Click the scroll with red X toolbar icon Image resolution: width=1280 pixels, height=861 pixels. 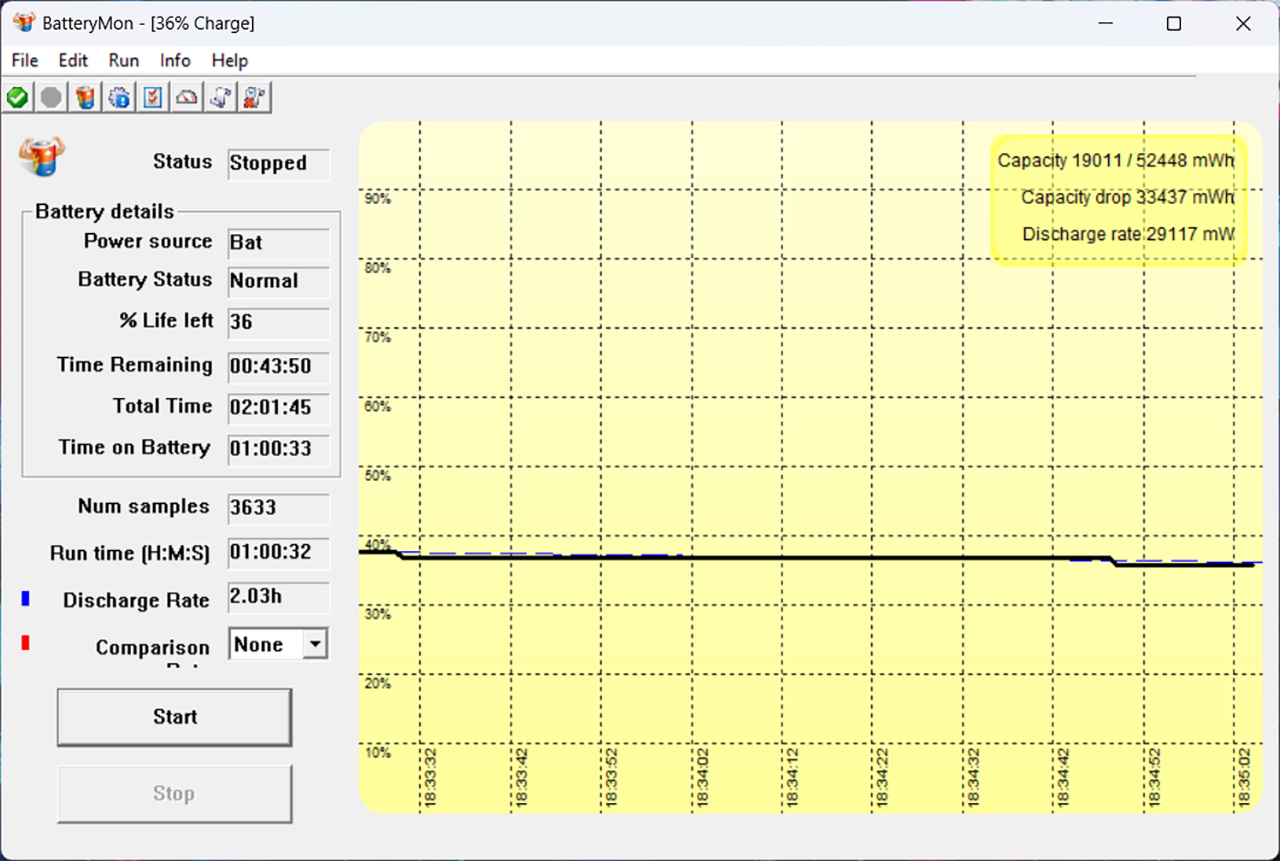coord(254,97)
